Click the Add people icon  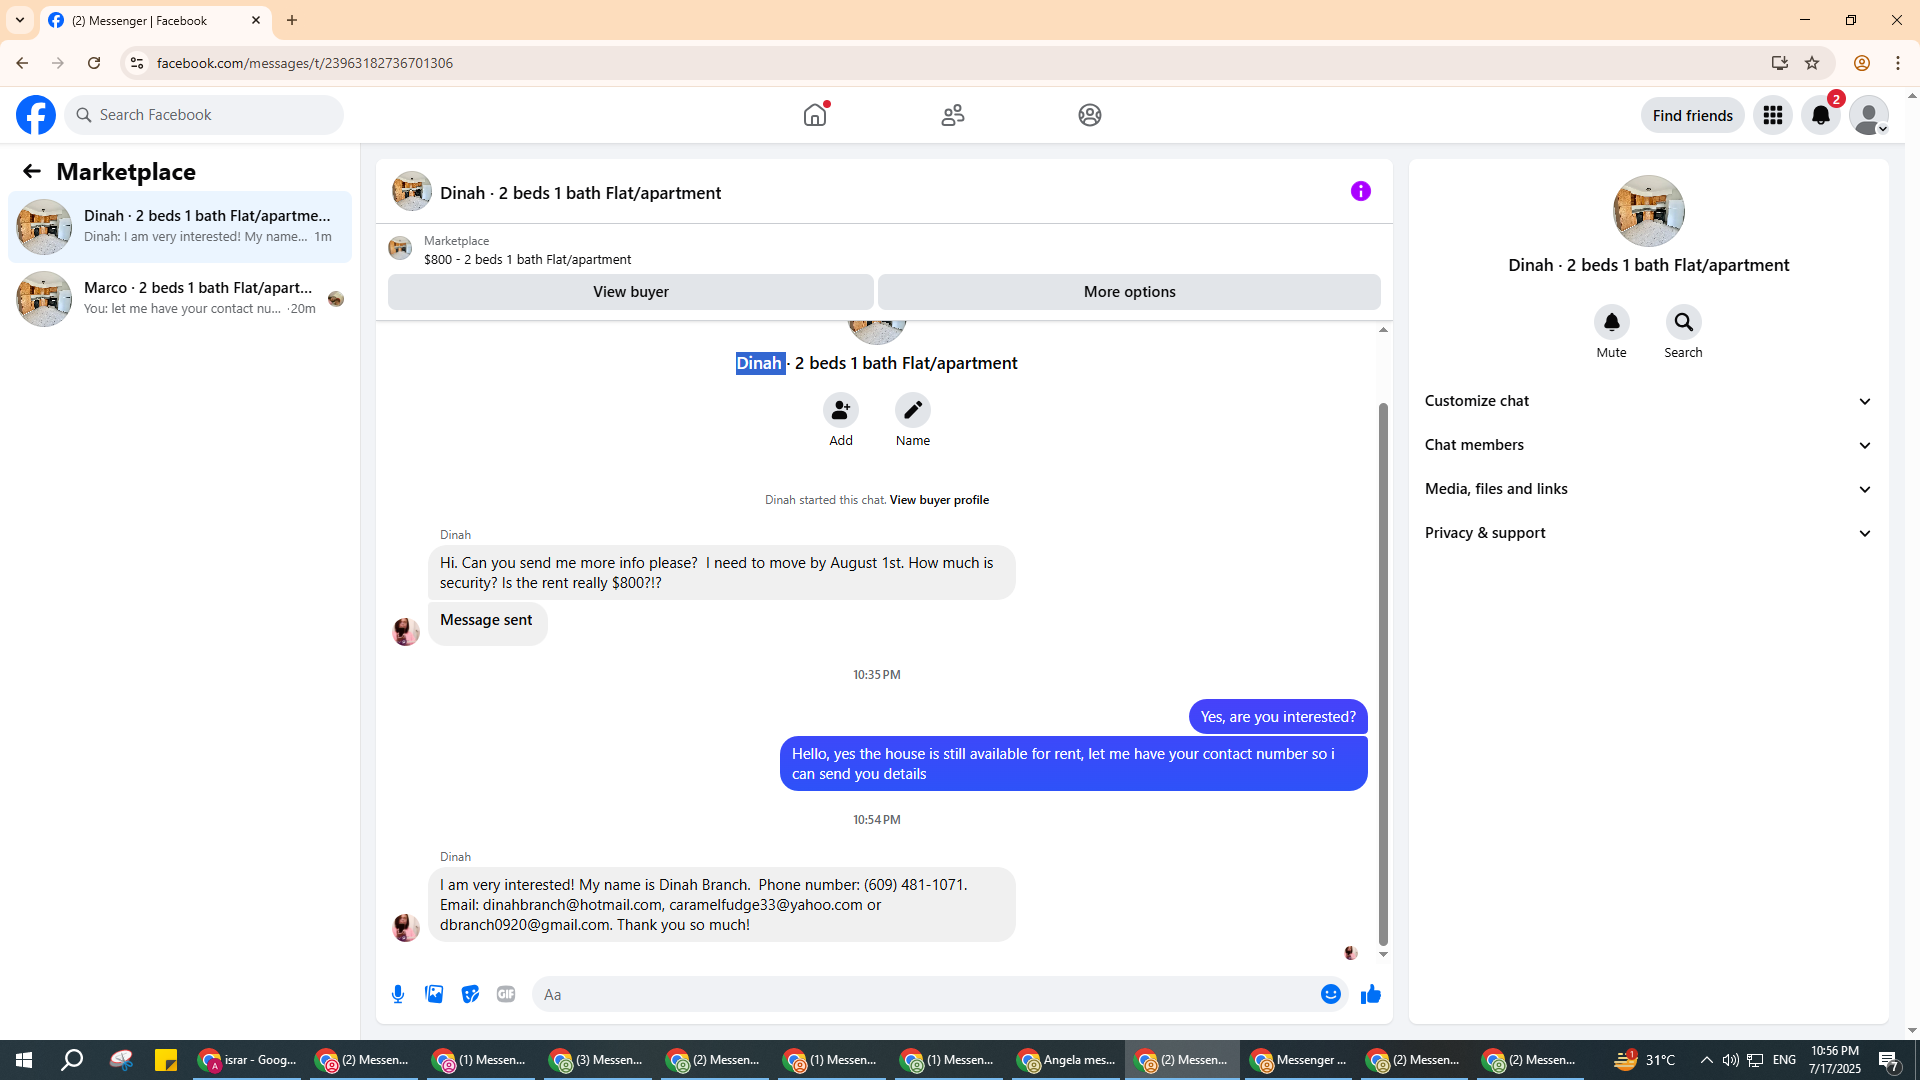coord(840,410)
